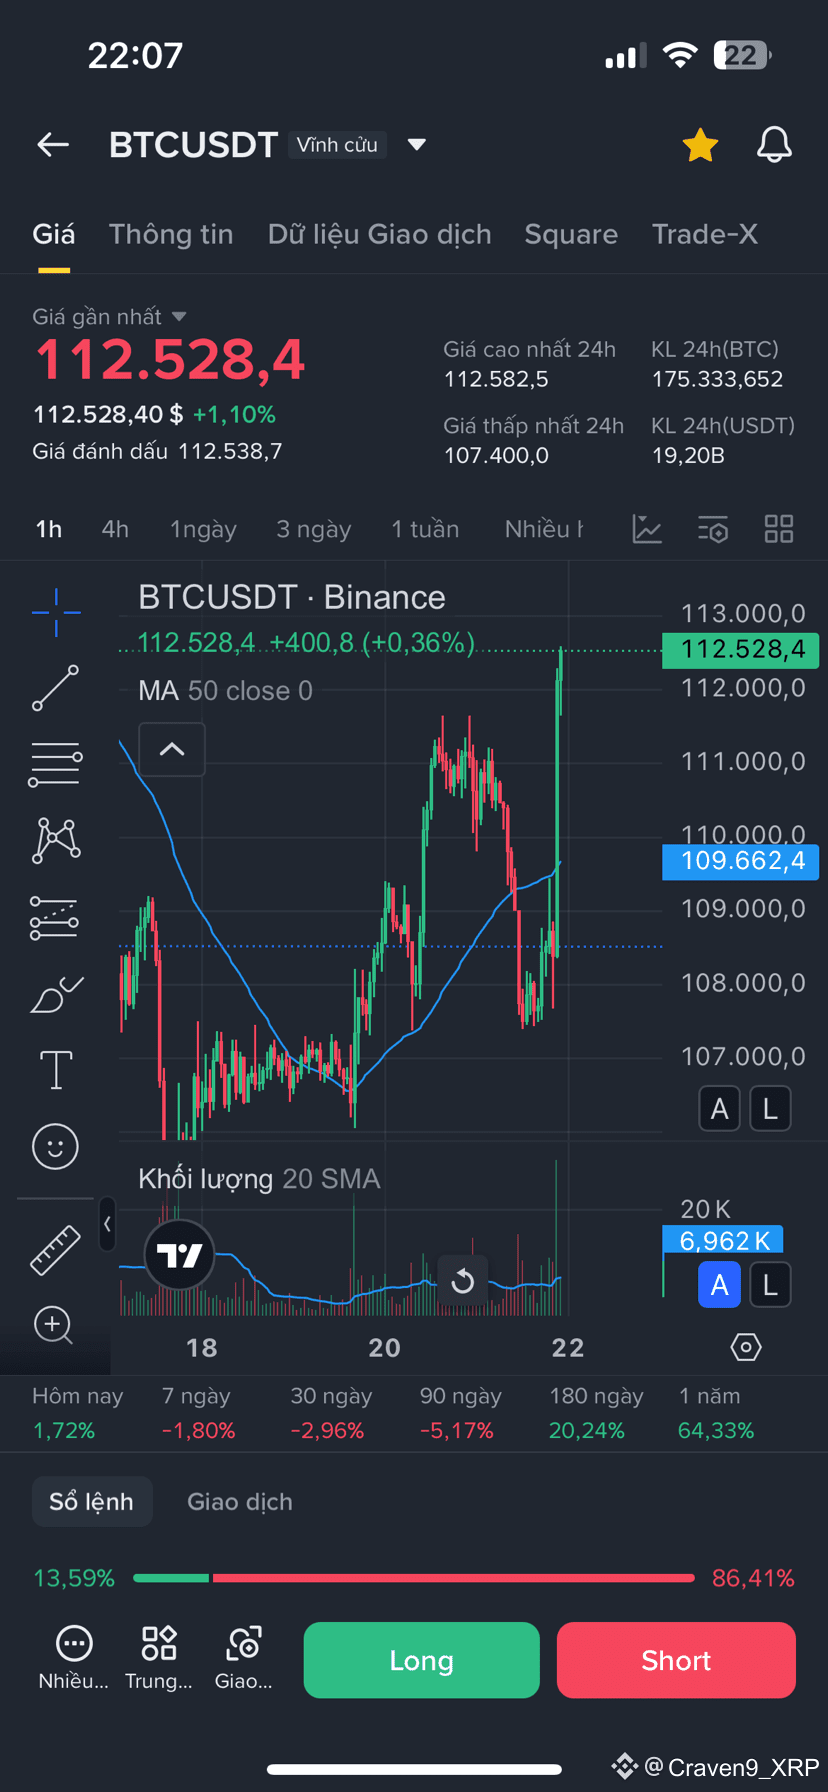Image resolution: width=828 pixels, height=1792 pixels.
Task: Toggle volume-pane log L button
Action: [770, 1285]
